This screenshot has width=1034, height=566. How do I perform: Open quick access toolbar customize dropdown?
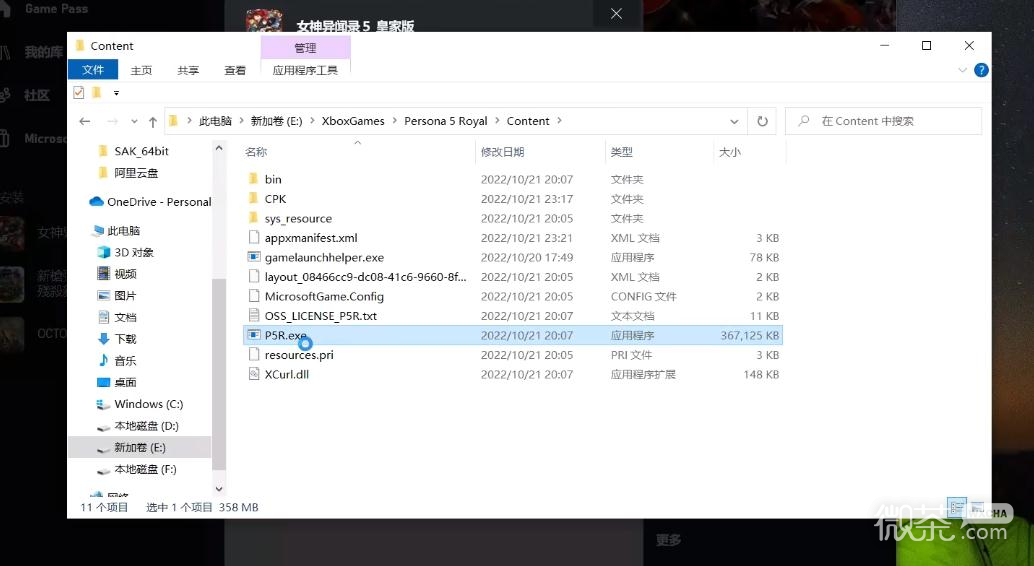[116, 93]
